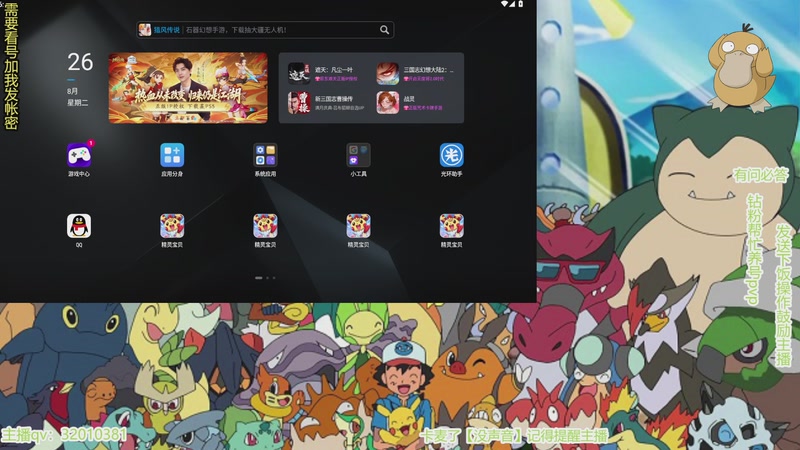Viewport: 800px width, 450px height.
Task: Launch the 精灵宝贝 app below 光环助手
Action: [452, 226]
